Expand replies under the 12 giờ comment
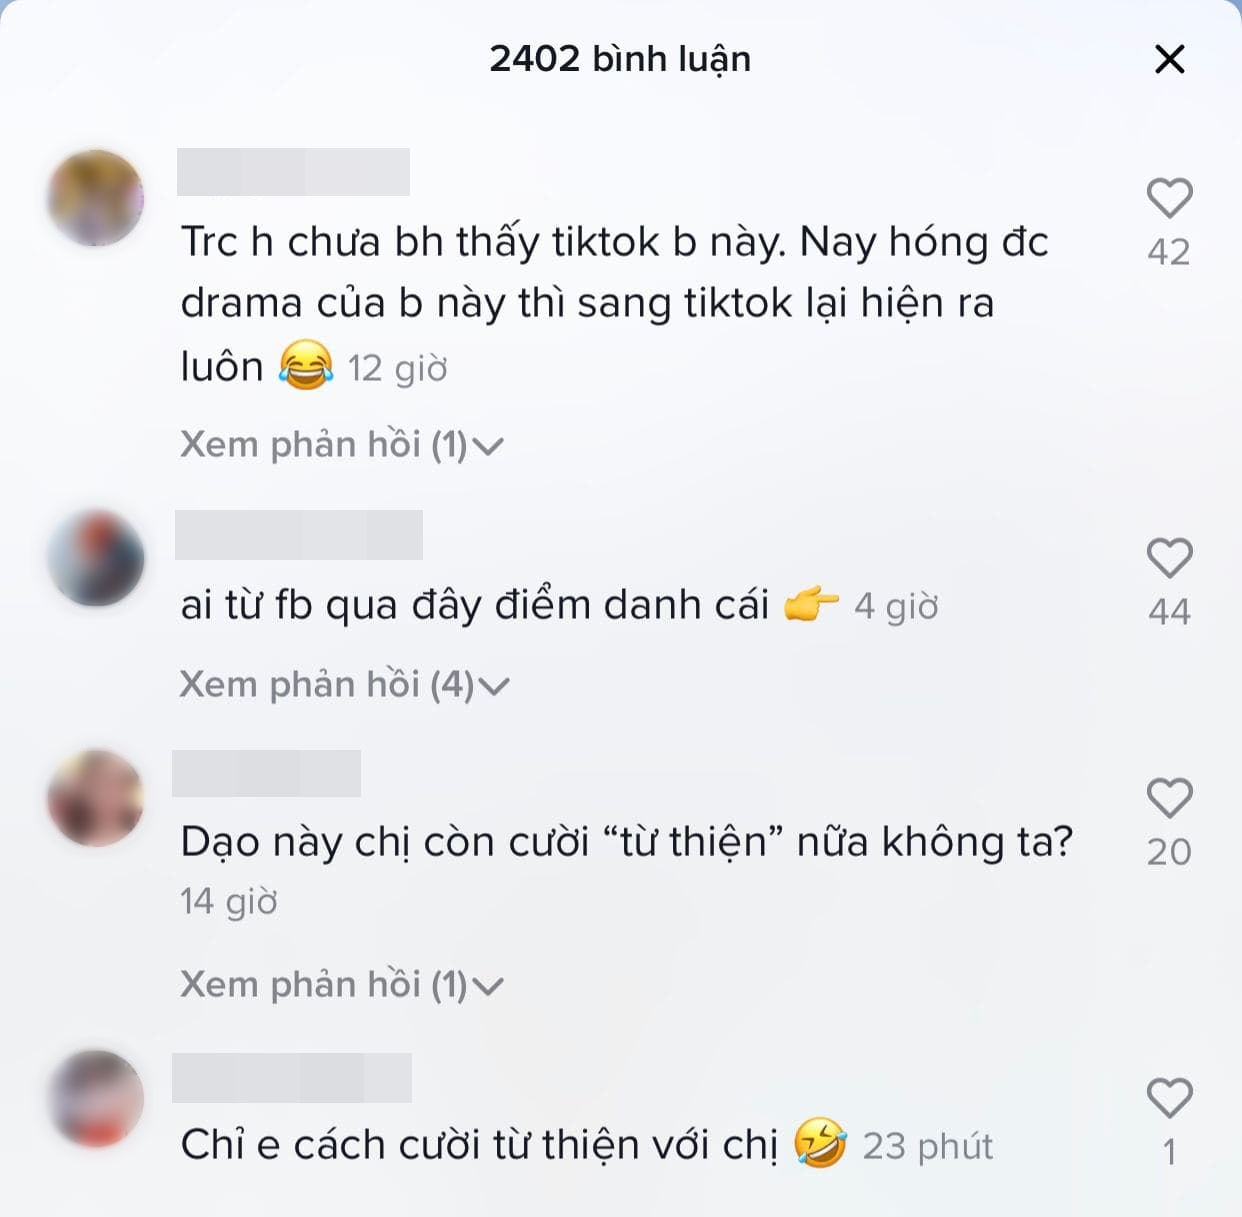Image resolution: width=1242 pixels, height=1217 pixels. click(341, 445)
